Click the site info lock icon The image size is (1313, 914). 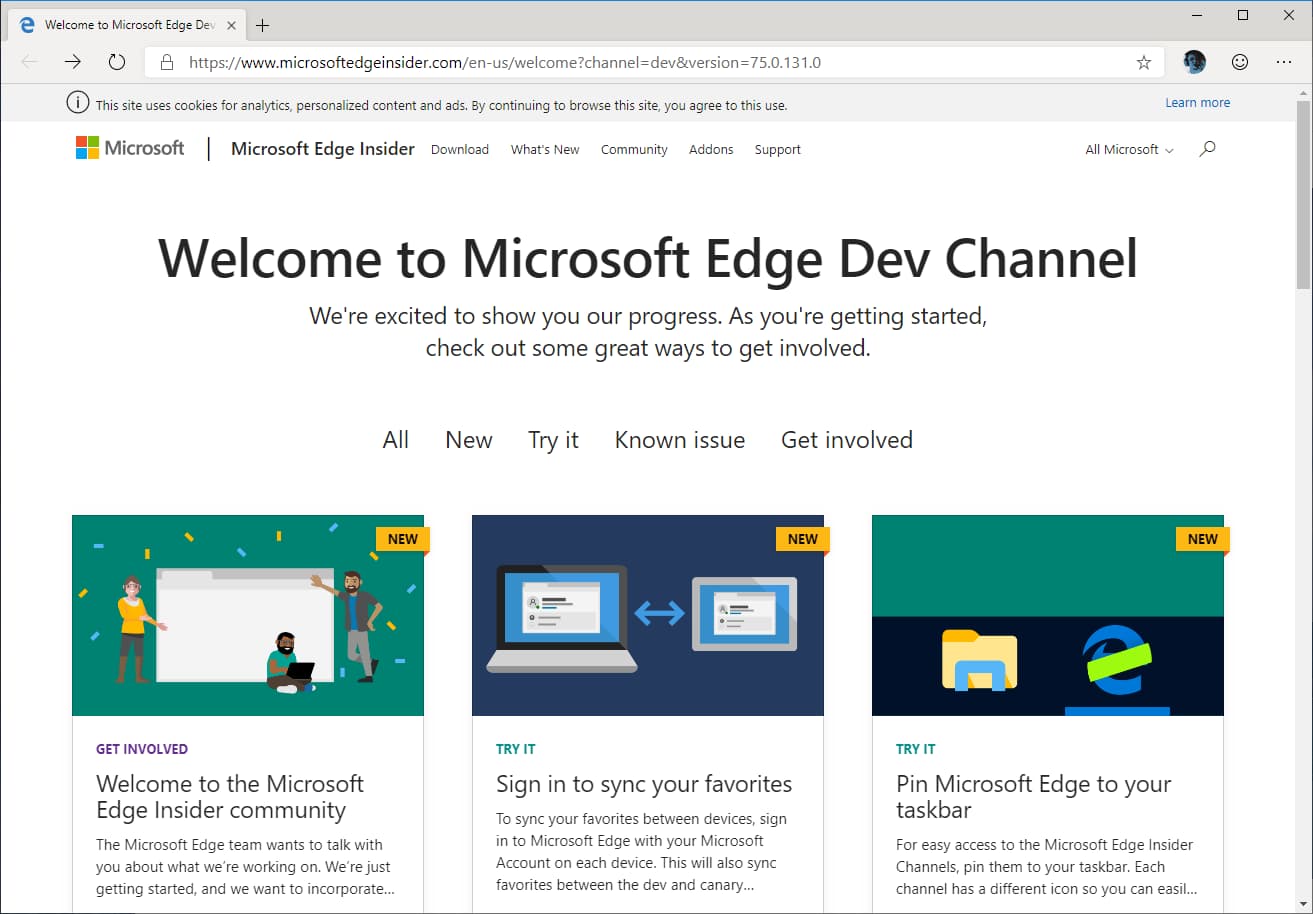pos(166,62)
